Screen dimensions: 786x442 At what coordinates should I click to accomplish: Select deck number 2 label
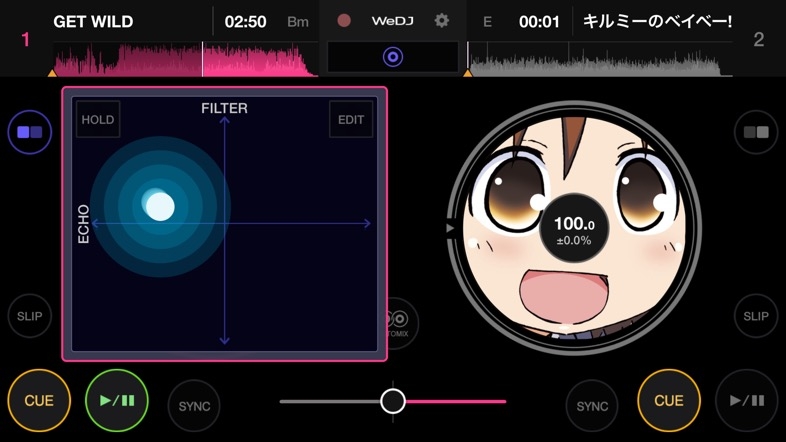click(759, 40)
